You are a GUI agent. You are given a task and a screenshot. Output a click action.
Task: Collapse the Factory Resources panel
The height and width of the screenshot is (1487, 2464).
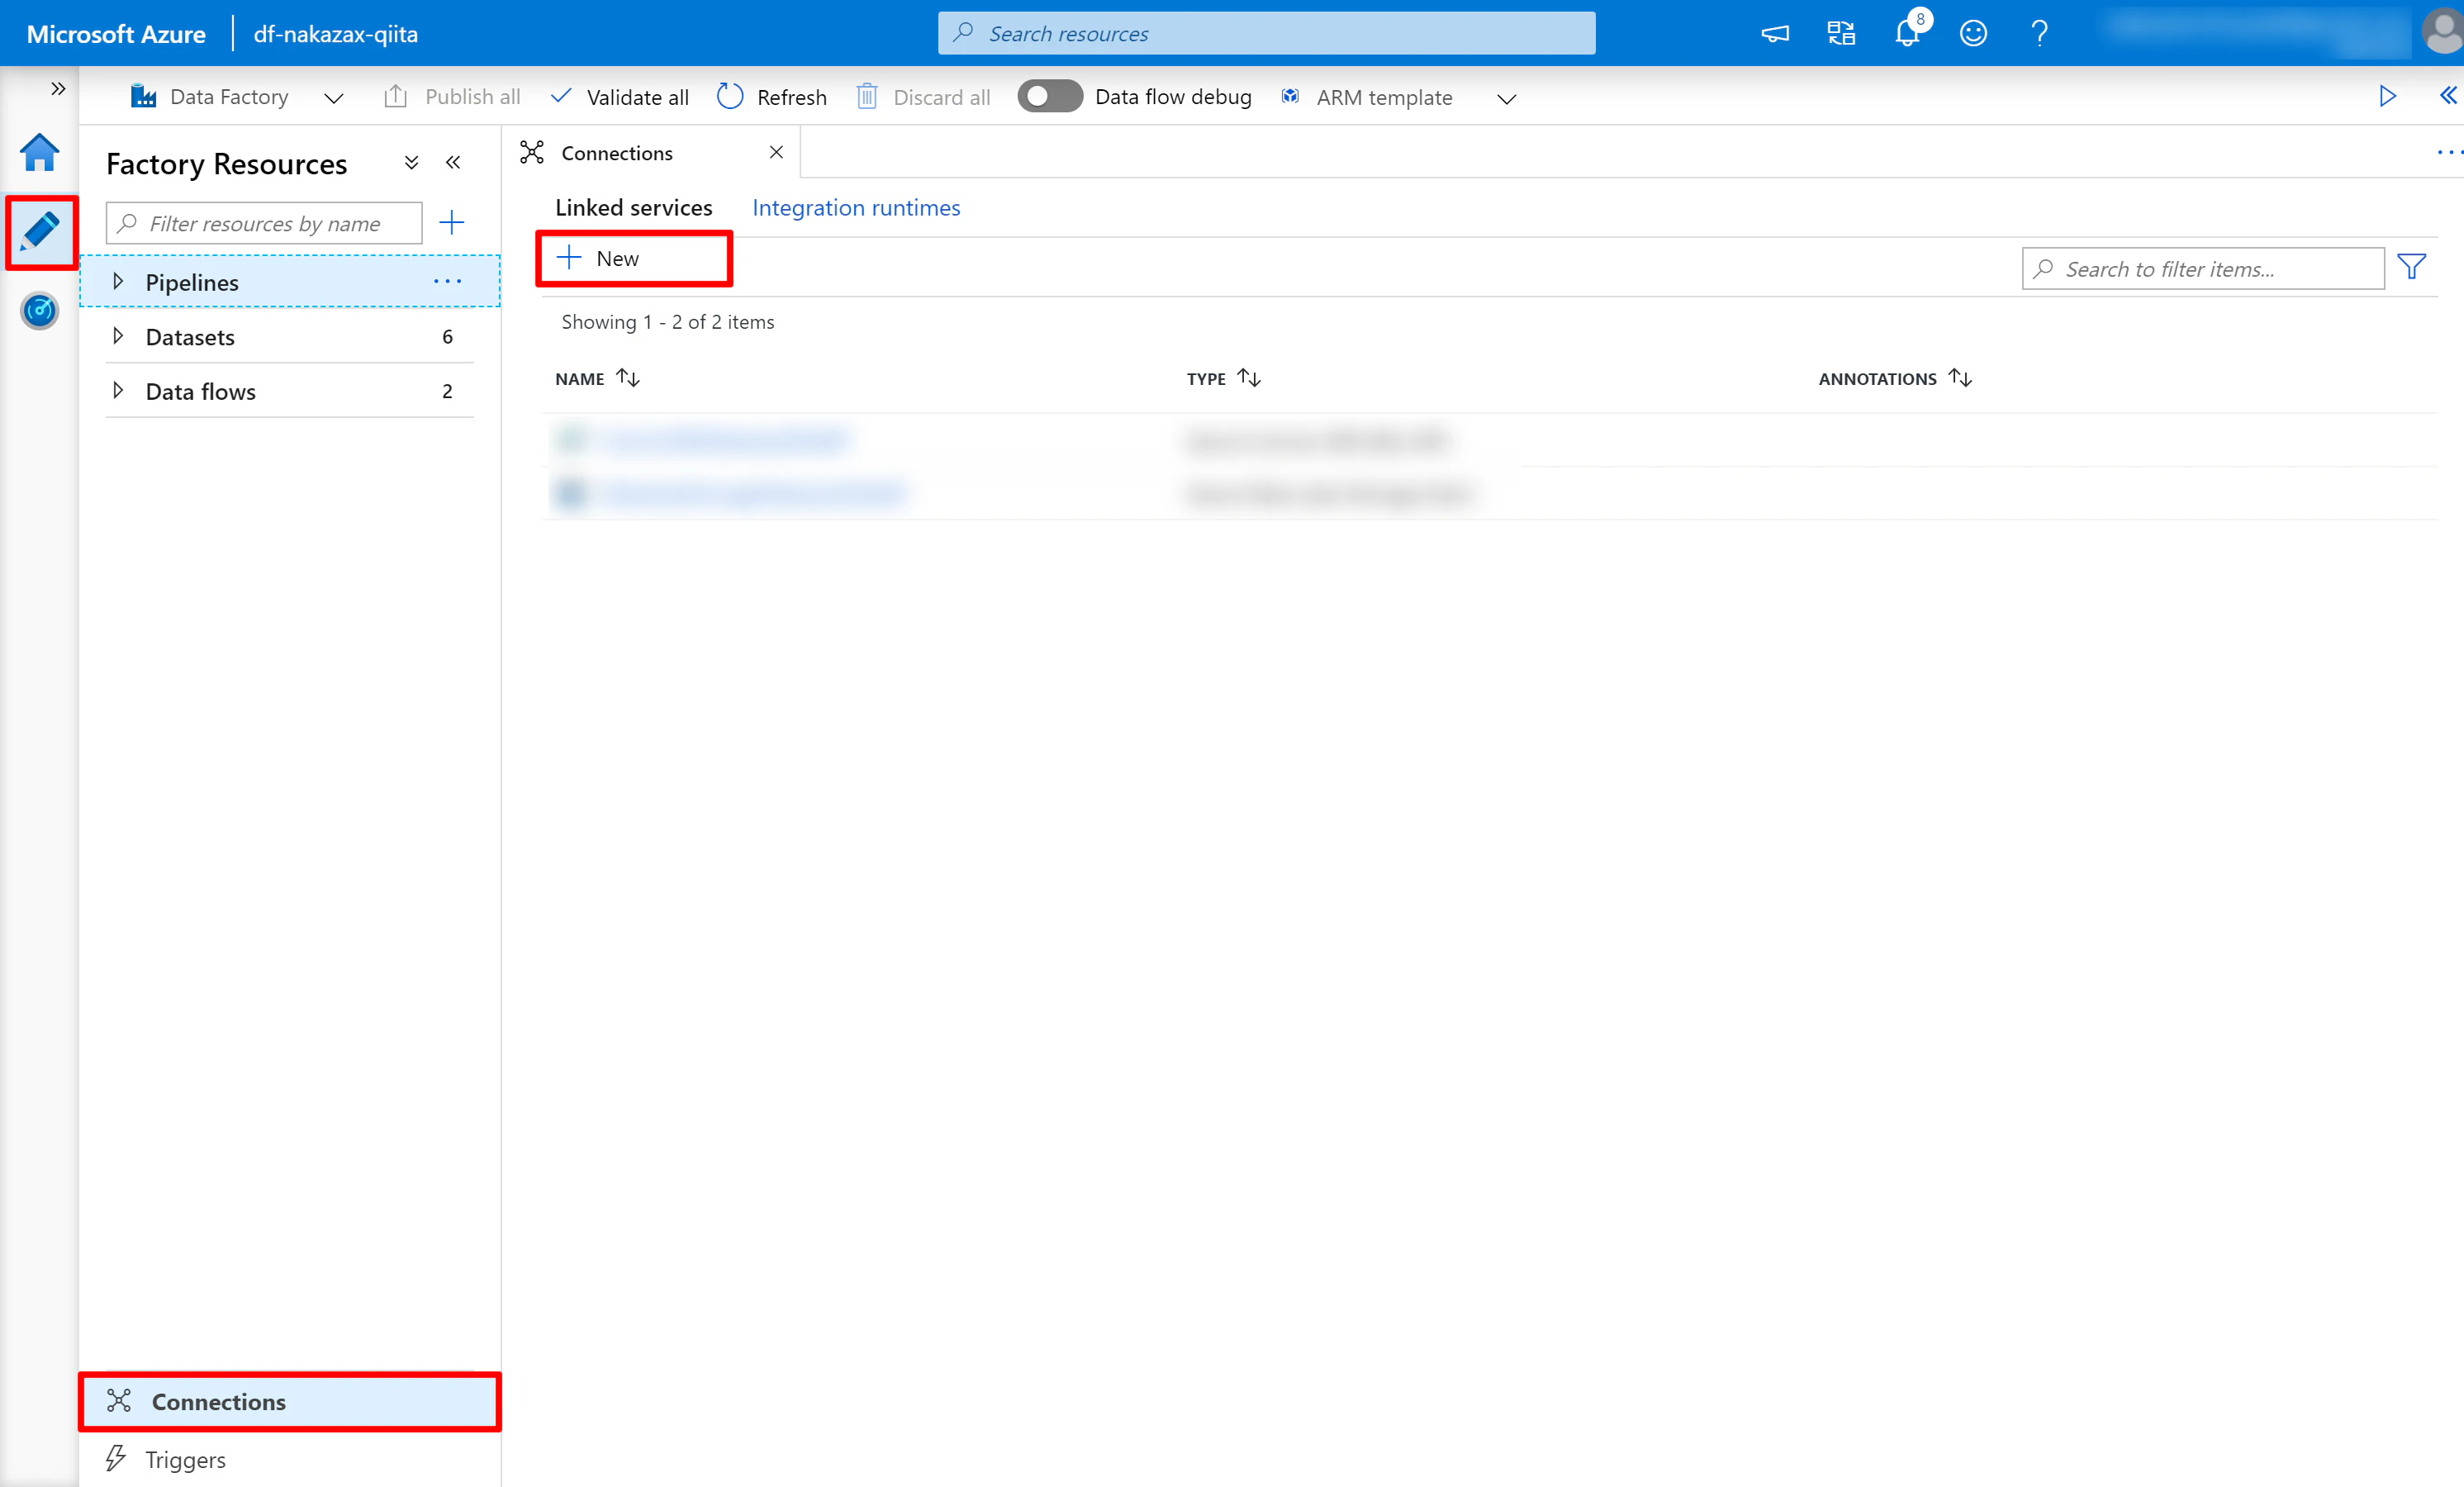pos(453,162)
